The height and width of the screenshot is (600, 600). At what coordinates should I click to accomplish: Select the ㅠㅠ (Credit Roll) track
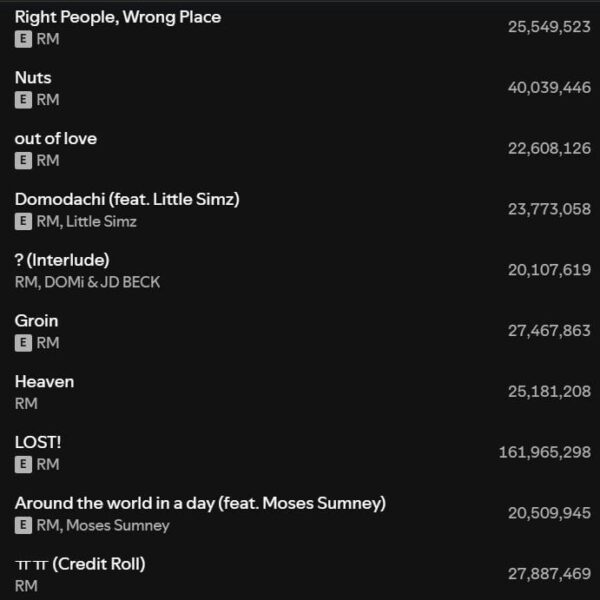pos(80,564)
